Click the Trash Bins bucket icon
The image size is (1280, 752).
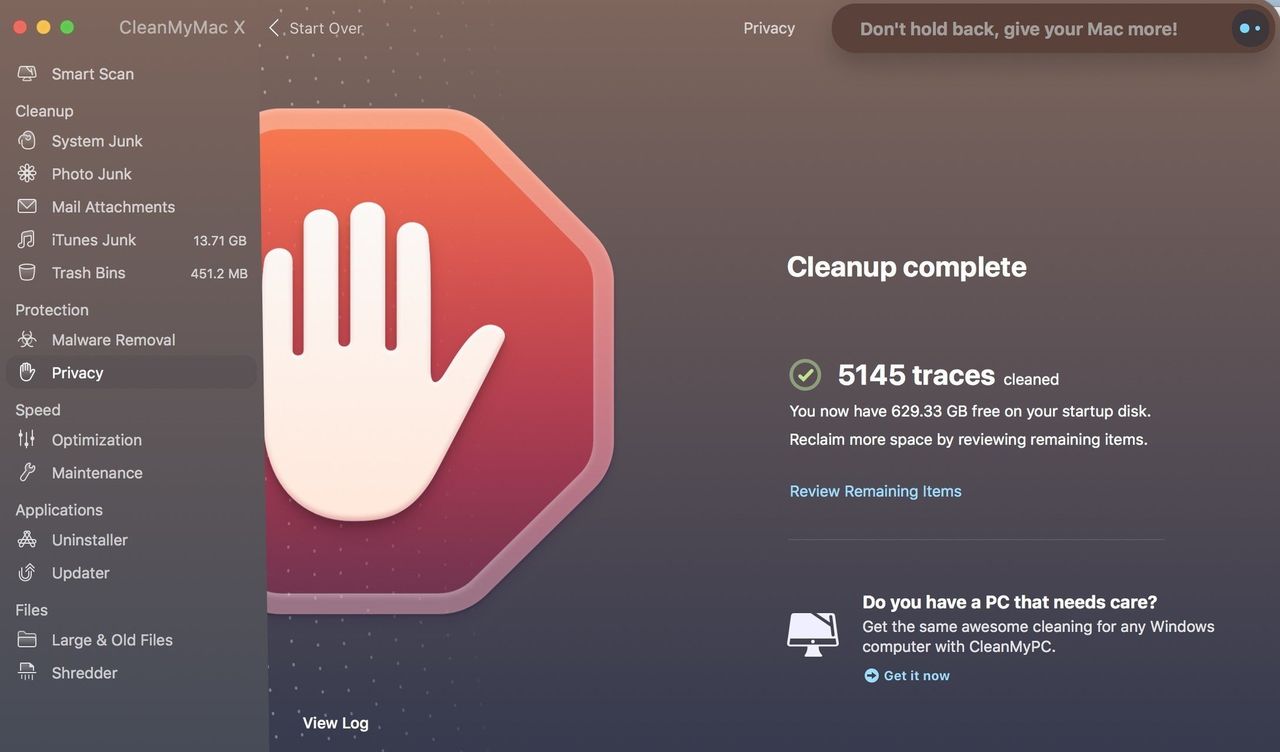[27, 273]
